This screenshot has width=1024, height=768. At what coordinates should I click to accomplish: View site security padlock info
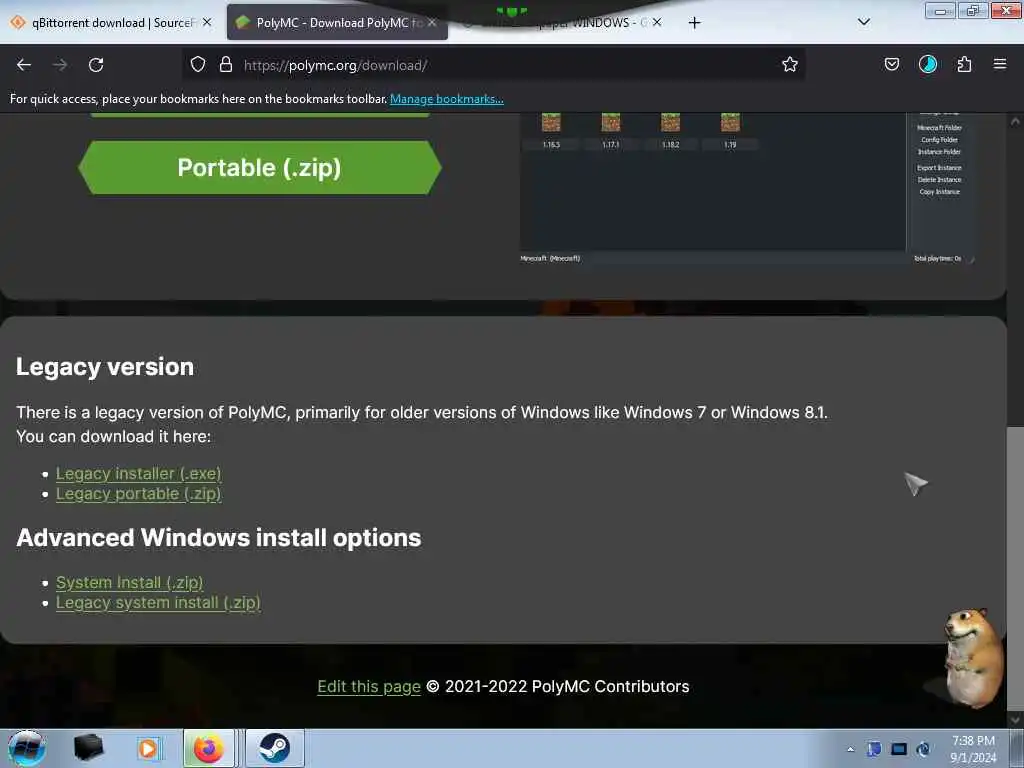226,65
